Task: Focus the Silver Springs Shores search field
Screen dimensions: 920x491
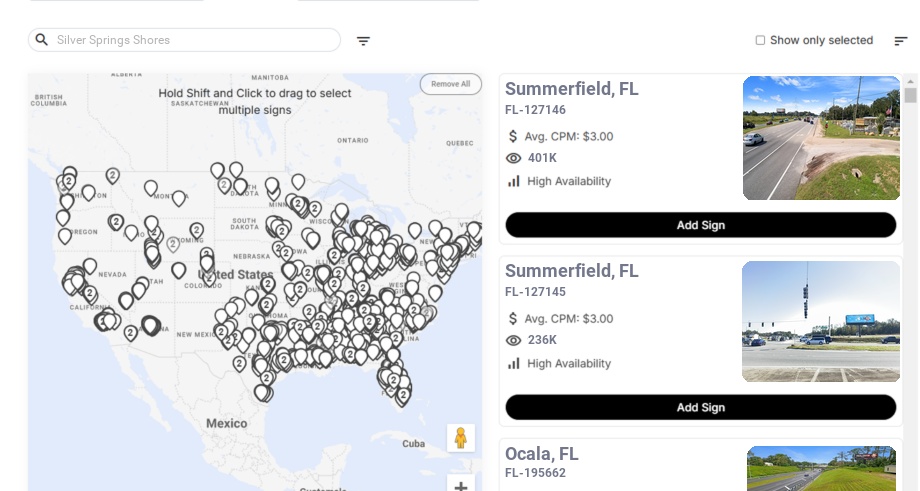Action: (x=190, y=40)
